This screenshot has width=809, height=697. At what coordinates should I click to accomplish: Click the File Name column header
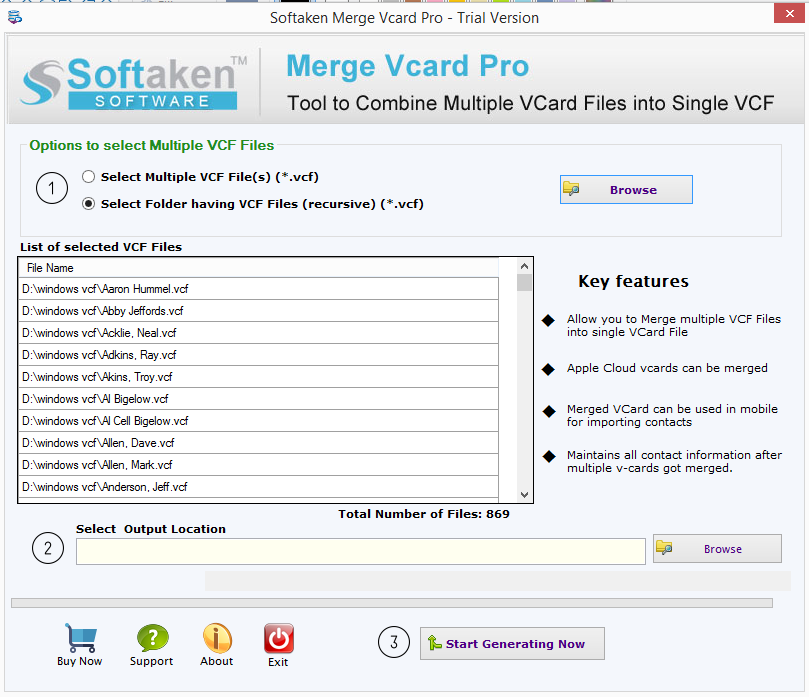[x=258, y=268]
